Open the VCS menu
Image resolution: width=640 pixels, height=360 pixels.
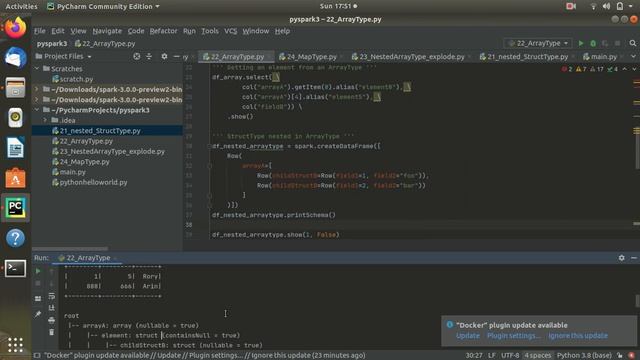[230, 31]
